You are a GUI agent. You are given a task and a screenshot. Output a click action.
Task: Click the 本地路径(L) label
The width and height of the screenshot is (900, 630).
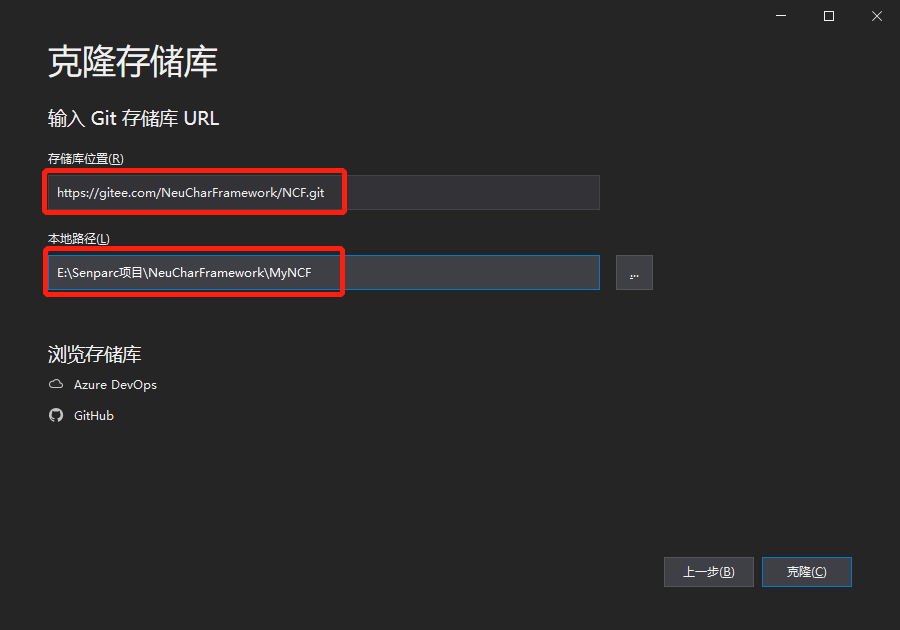click(79, 239)
